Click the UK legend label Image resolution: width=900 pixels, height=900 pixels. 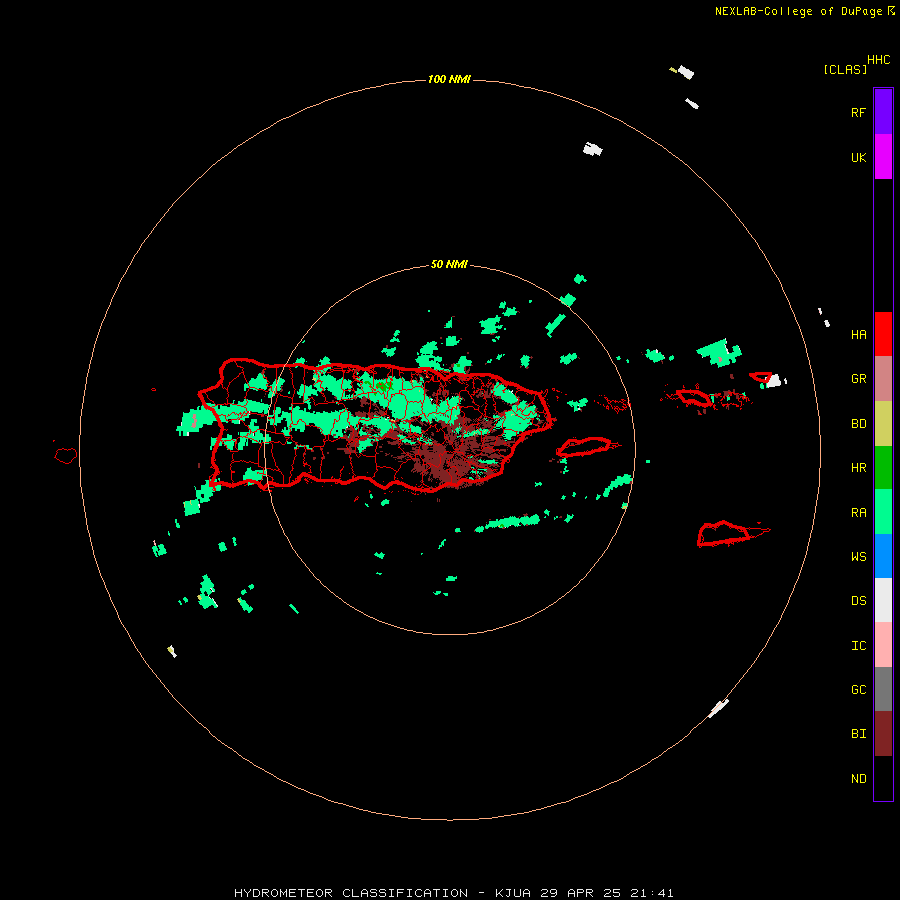pyautogui.click(x=858, y=157)
